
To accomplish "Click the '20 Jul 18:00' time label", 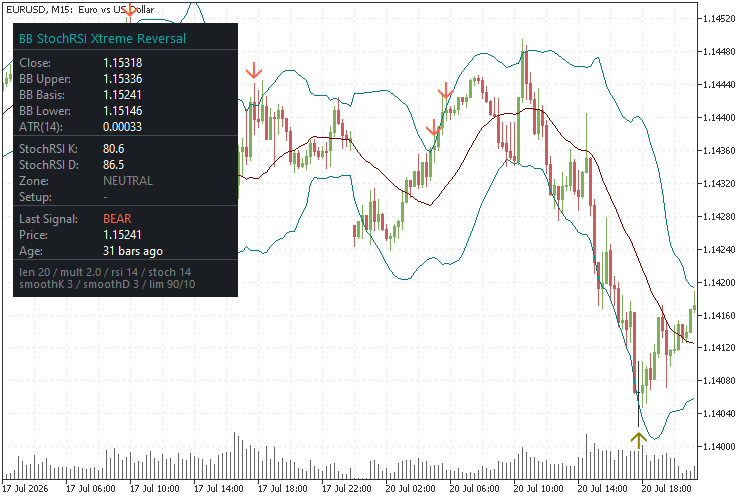I will (x=666, y=489).
